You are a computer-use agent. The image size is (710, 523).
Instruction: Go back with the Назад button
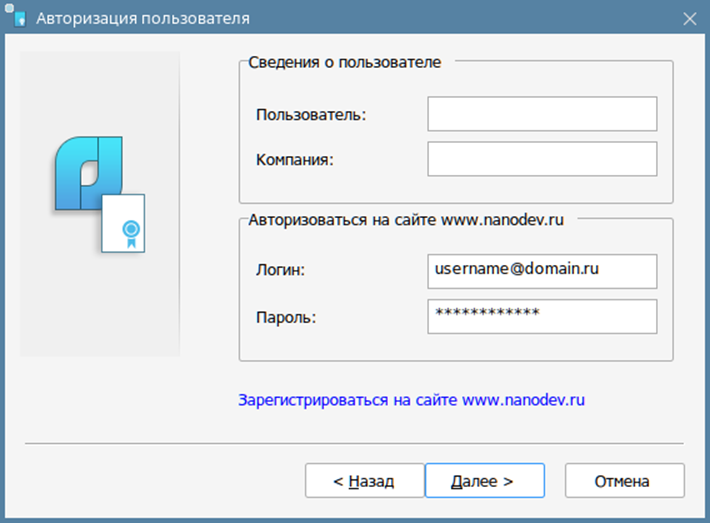click(x=365, y=480)
